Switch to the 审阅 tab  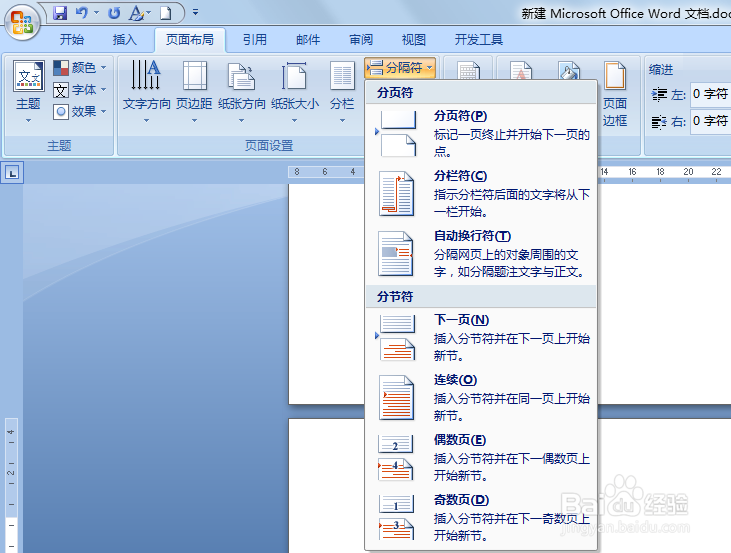pyautogui.click(x=361, y=40)
